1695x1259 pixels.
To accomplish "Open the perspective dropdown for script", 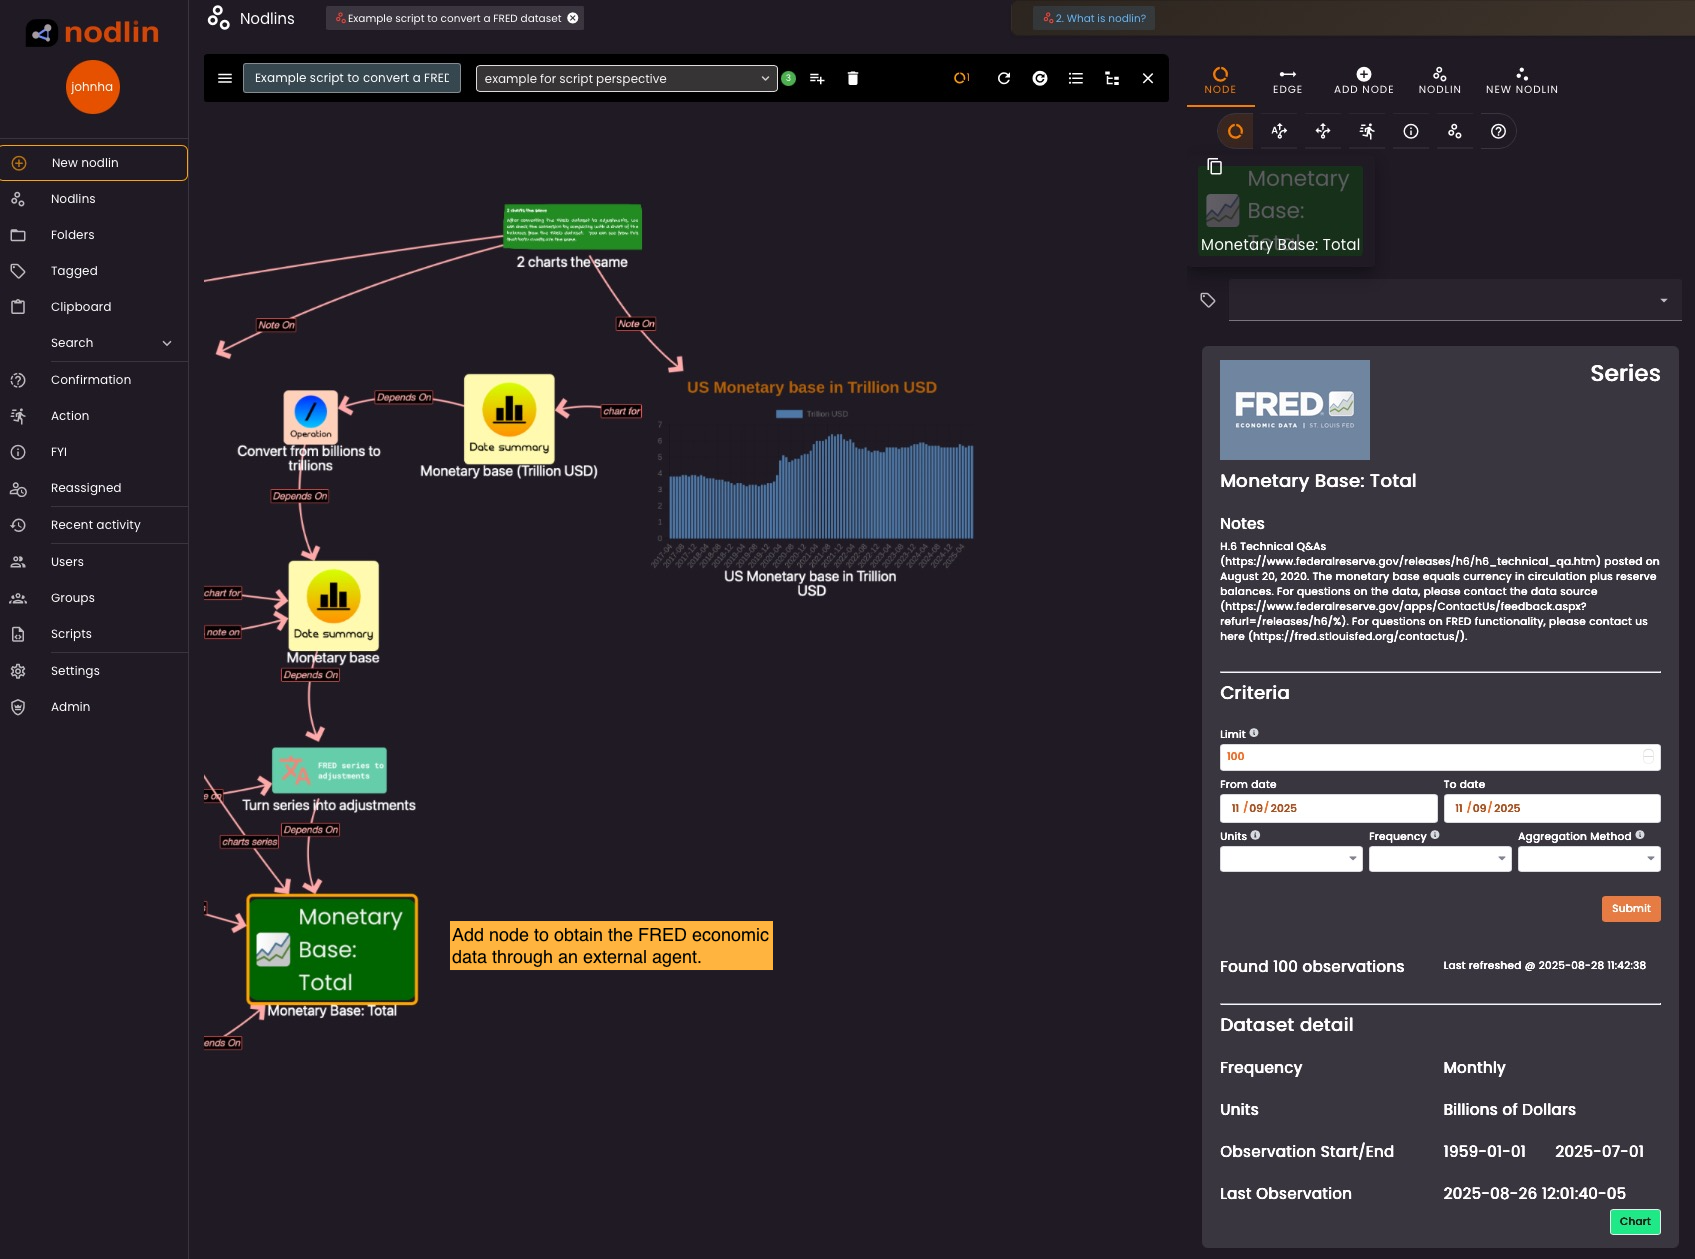I will pos(626,78).
